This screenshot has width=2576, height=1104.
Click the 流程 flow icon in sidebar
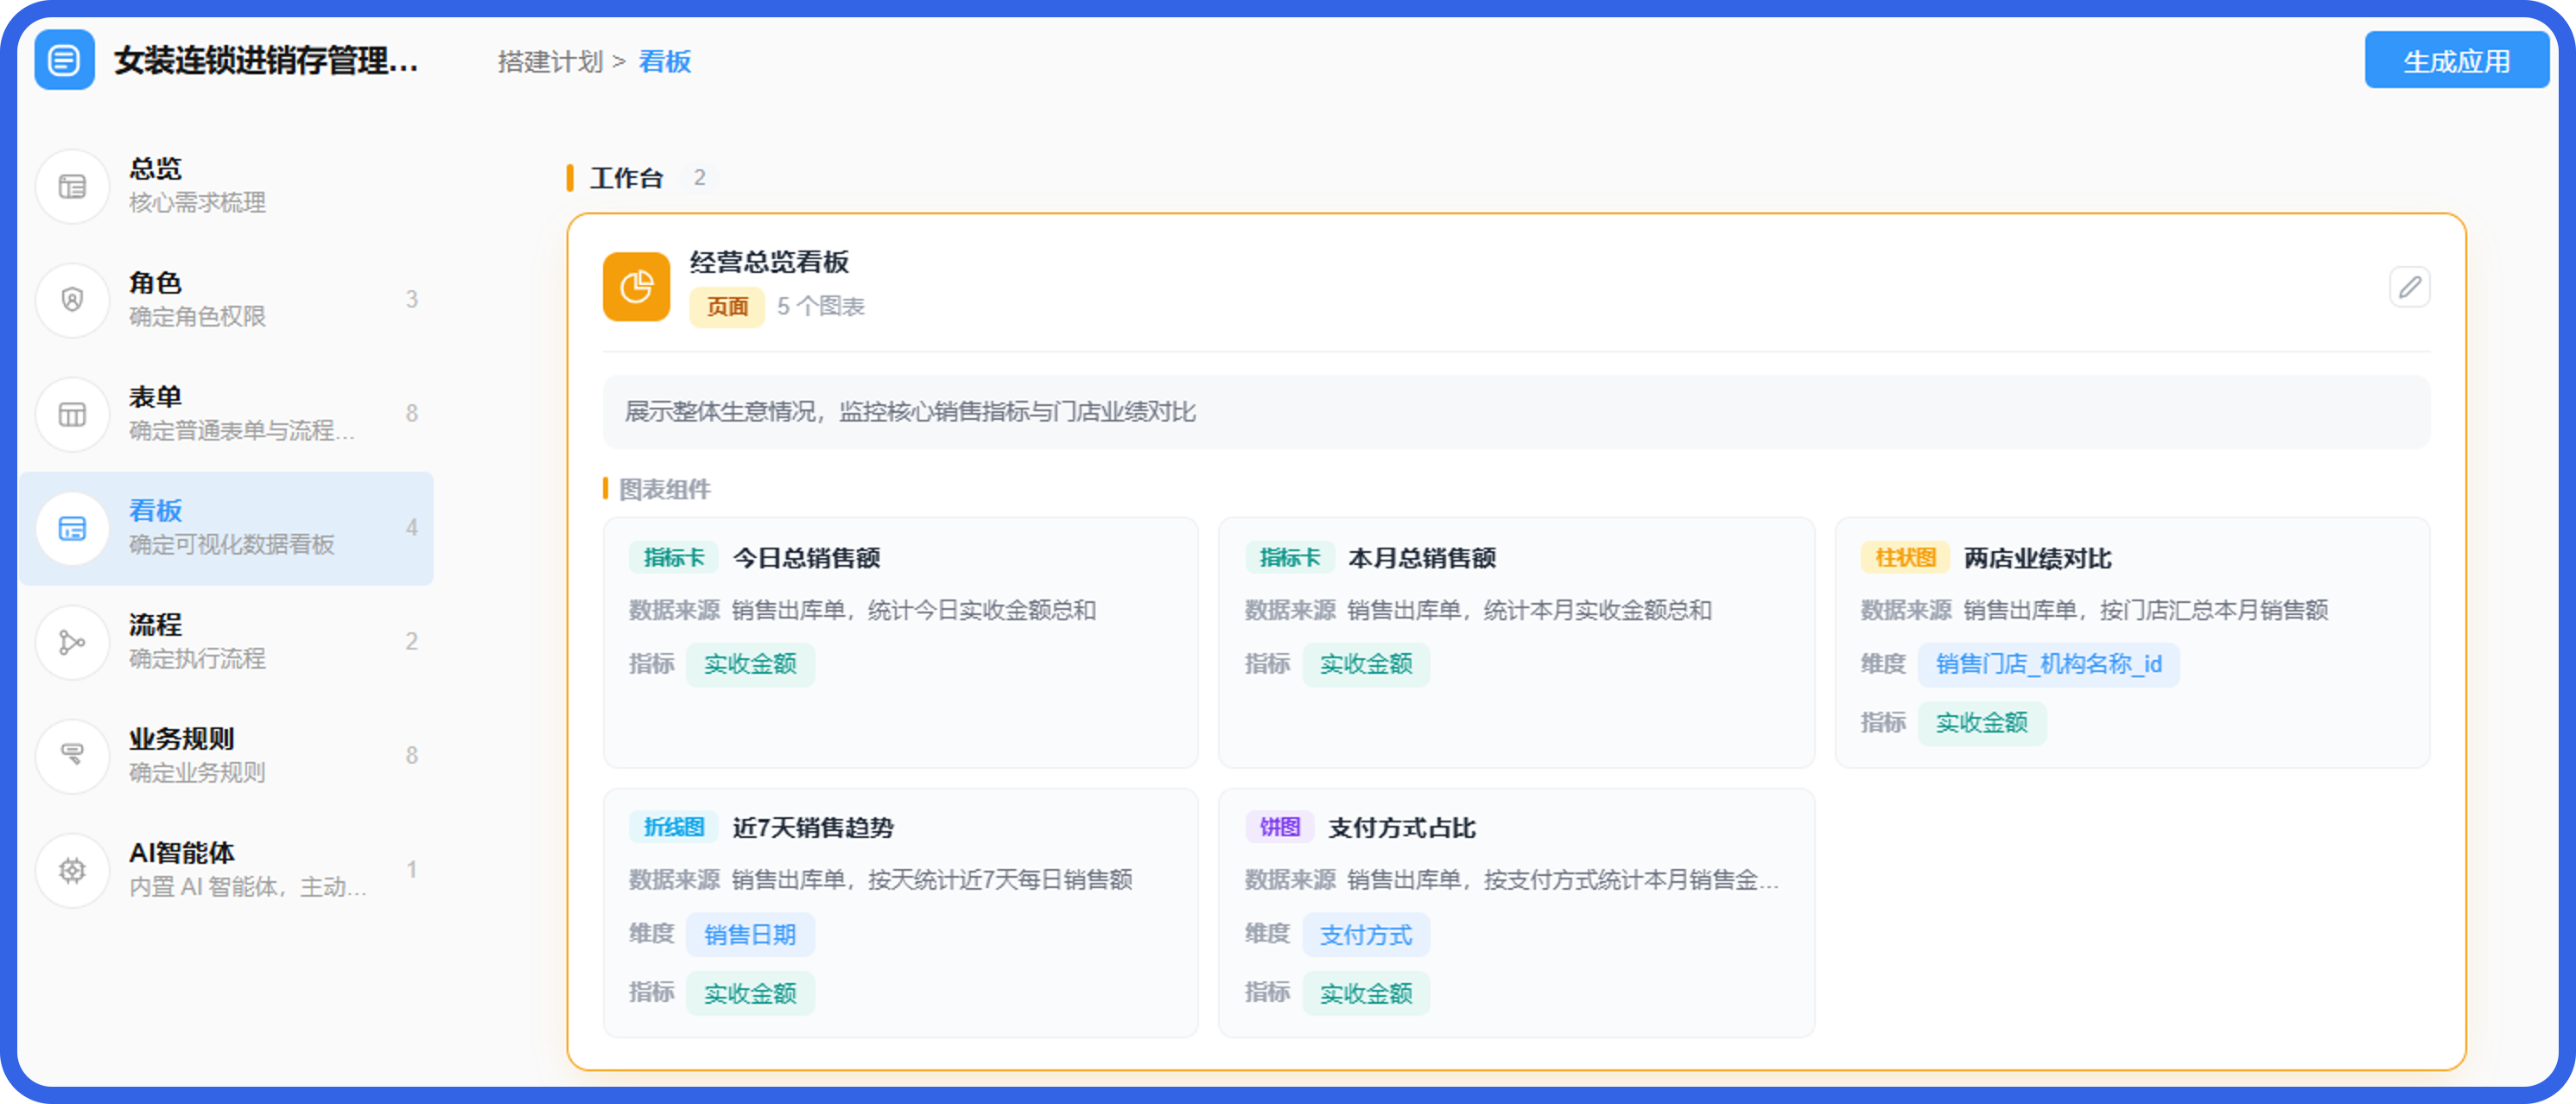[72, 642]
